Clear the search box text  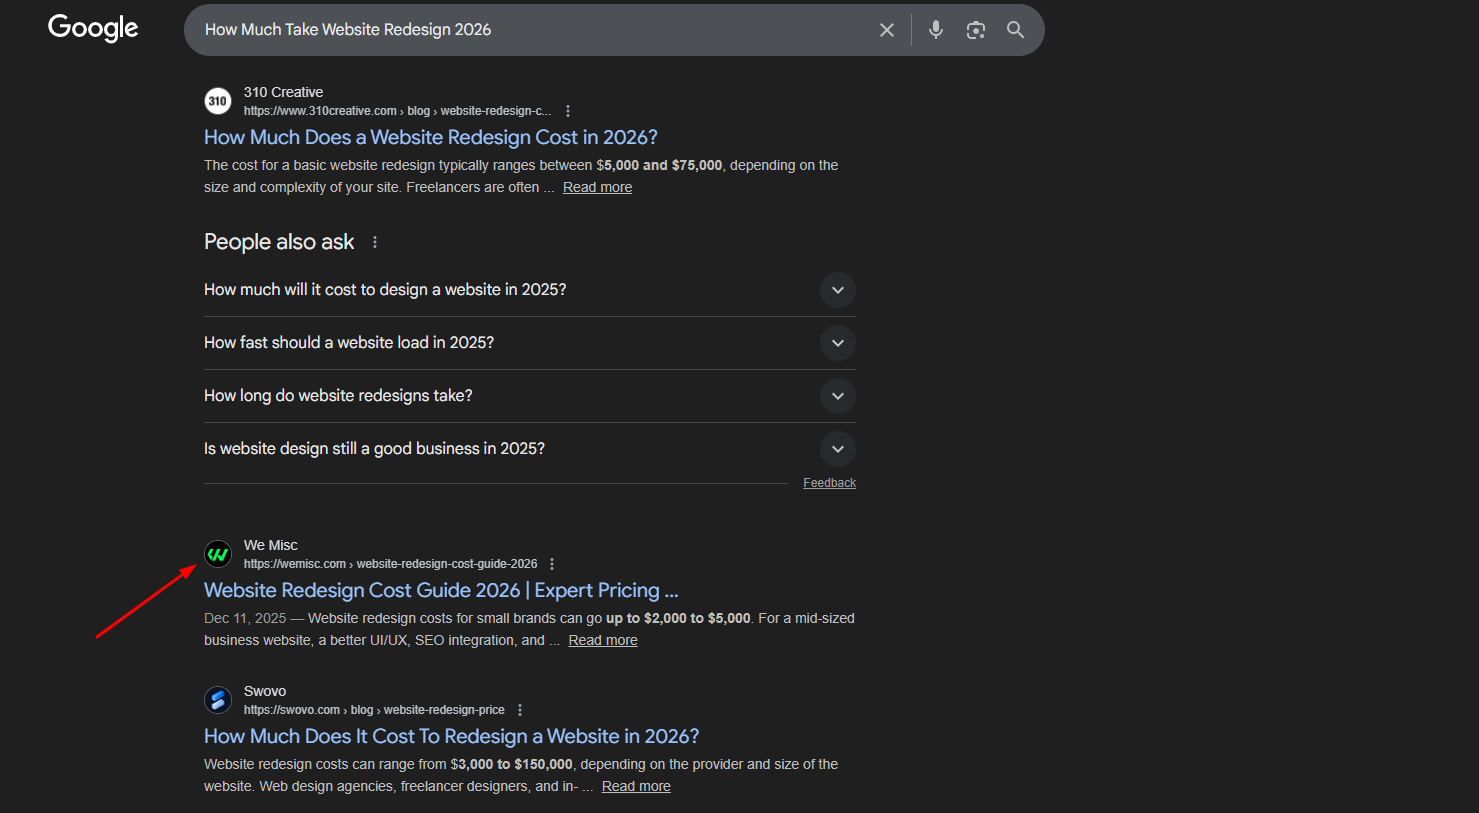pos(886,30)
